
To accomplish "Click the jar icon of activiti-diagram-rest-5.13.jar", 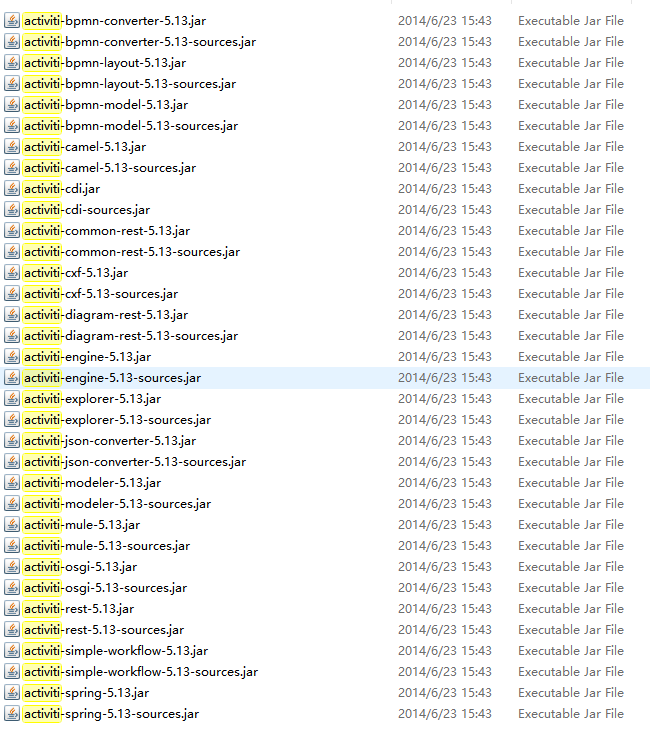I will (x=12, y=314).
